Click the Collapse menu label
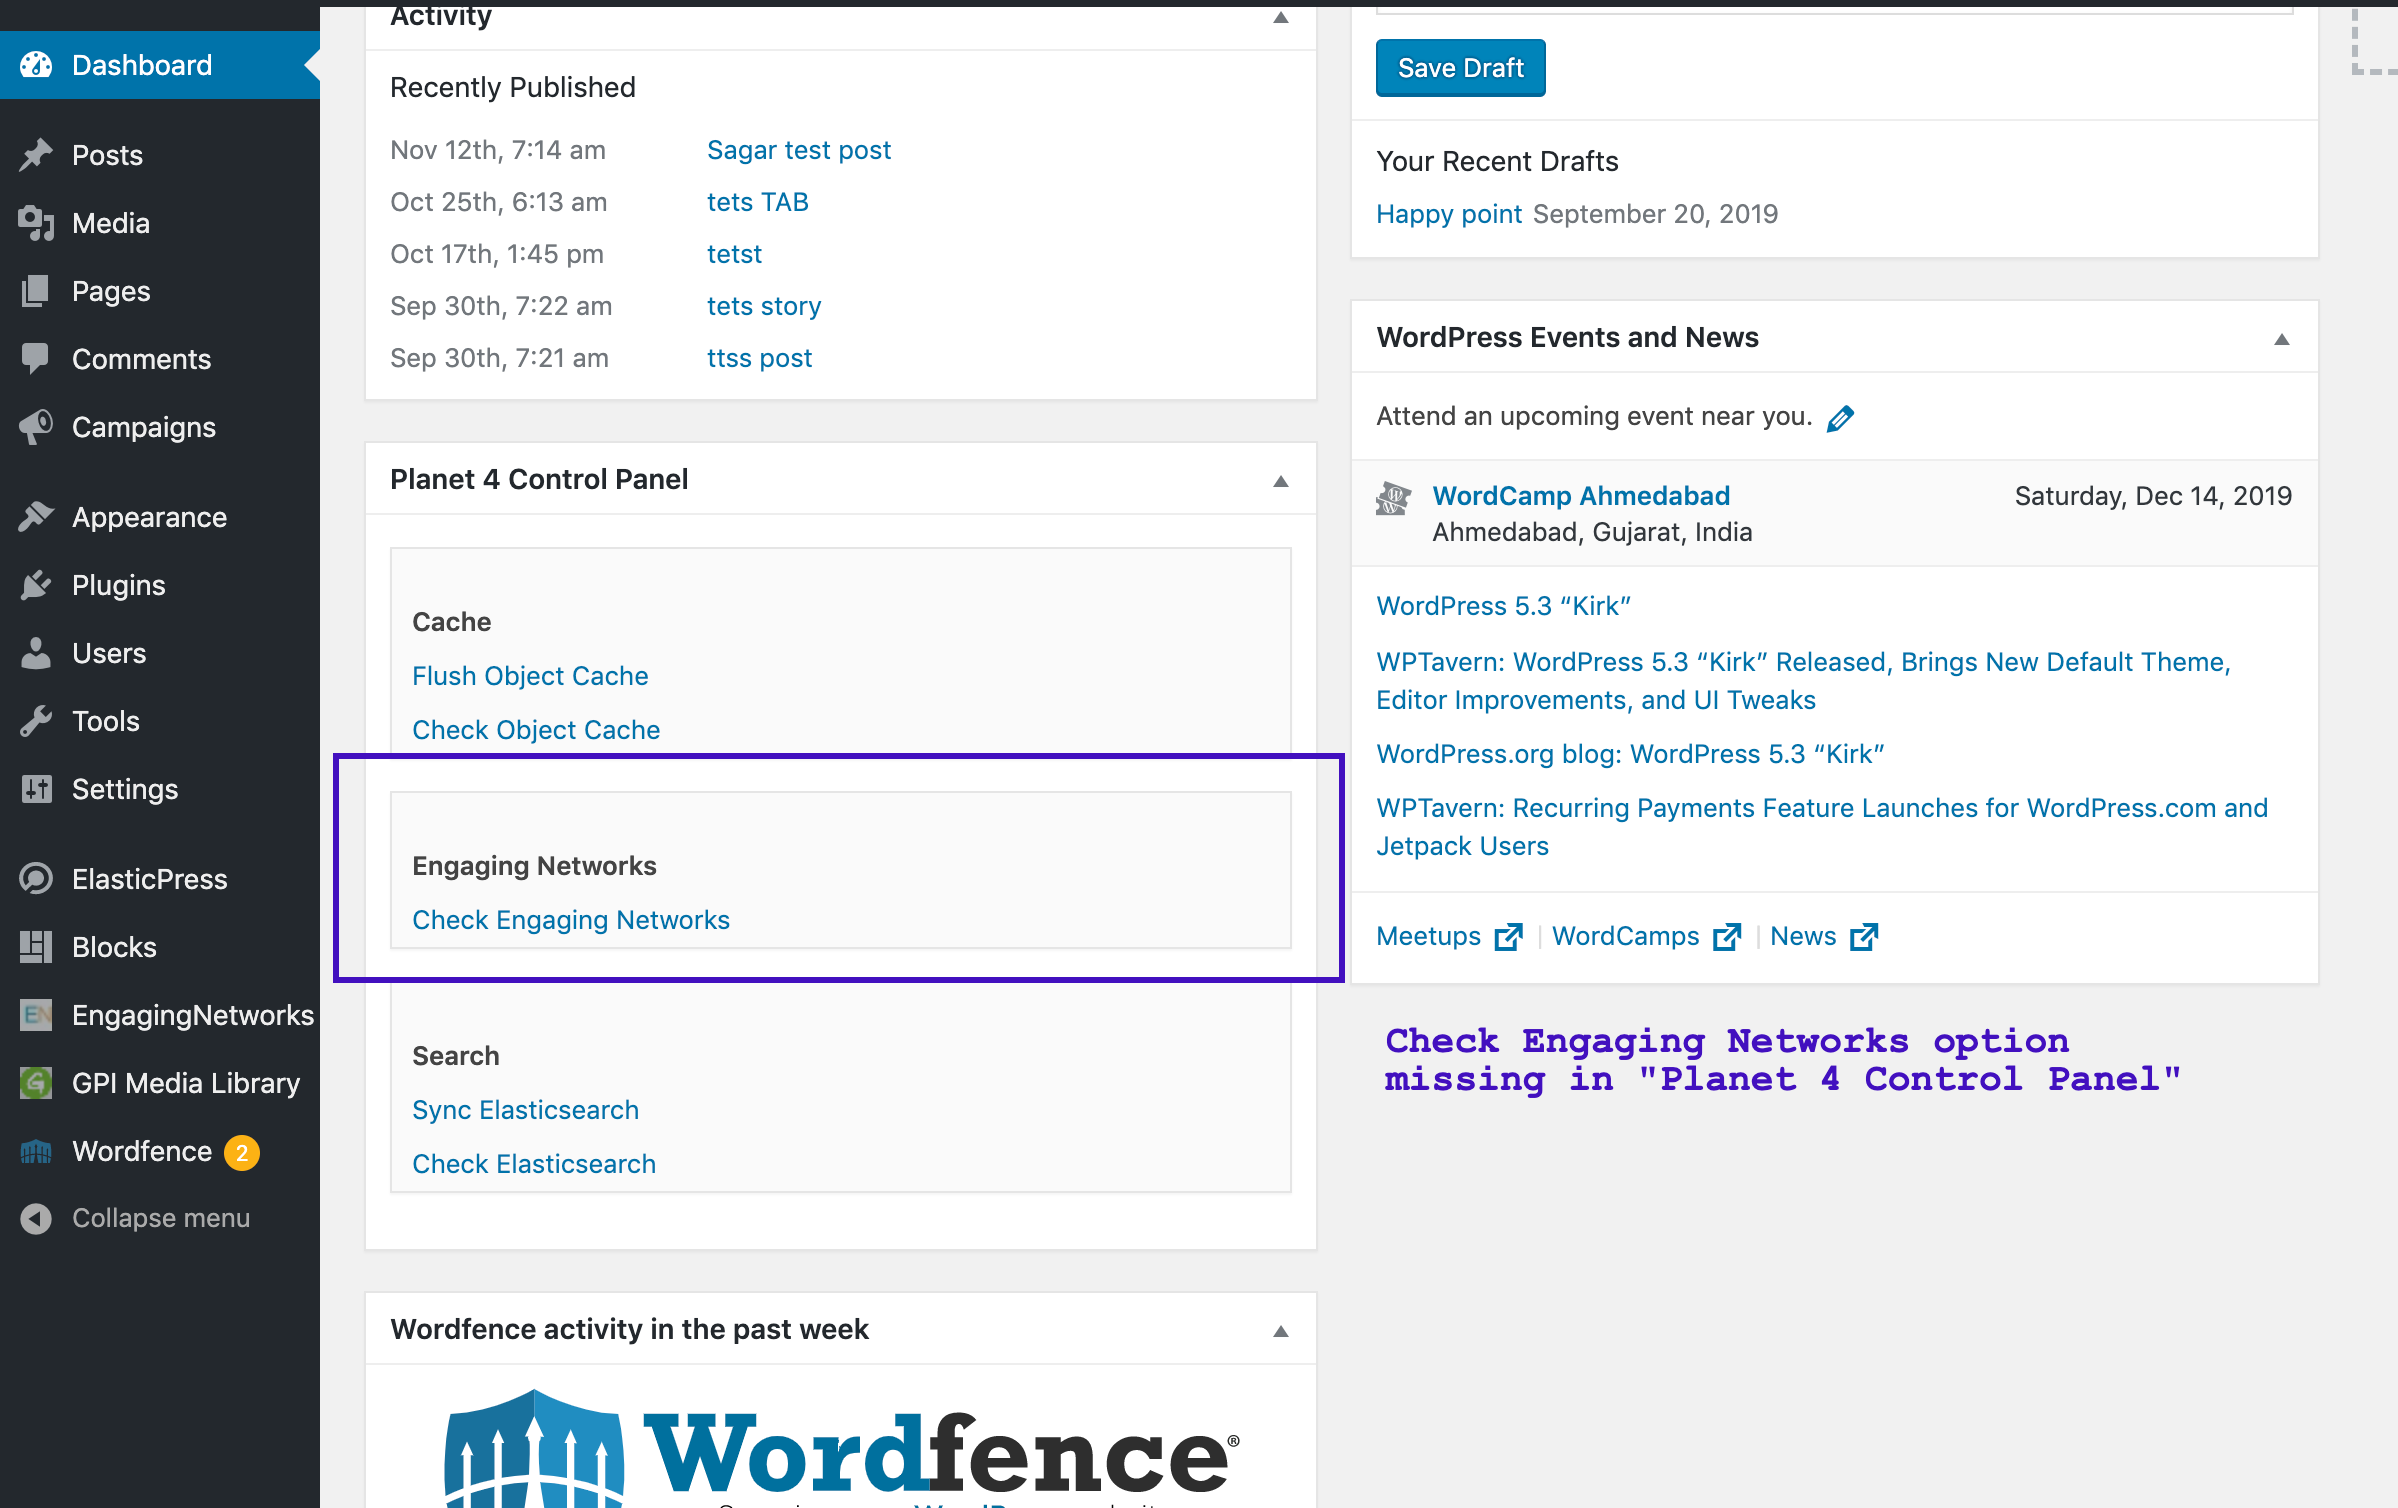This screenshot has width=2398, height=1508. 161,1218
